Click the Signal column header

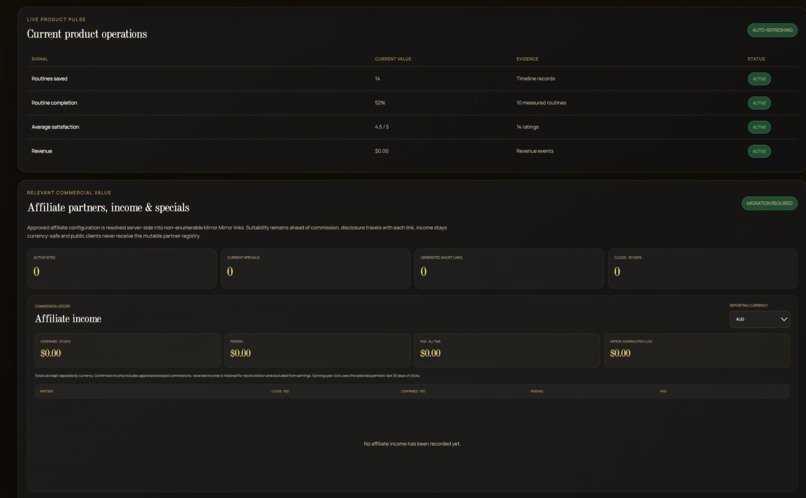point(40,59)
